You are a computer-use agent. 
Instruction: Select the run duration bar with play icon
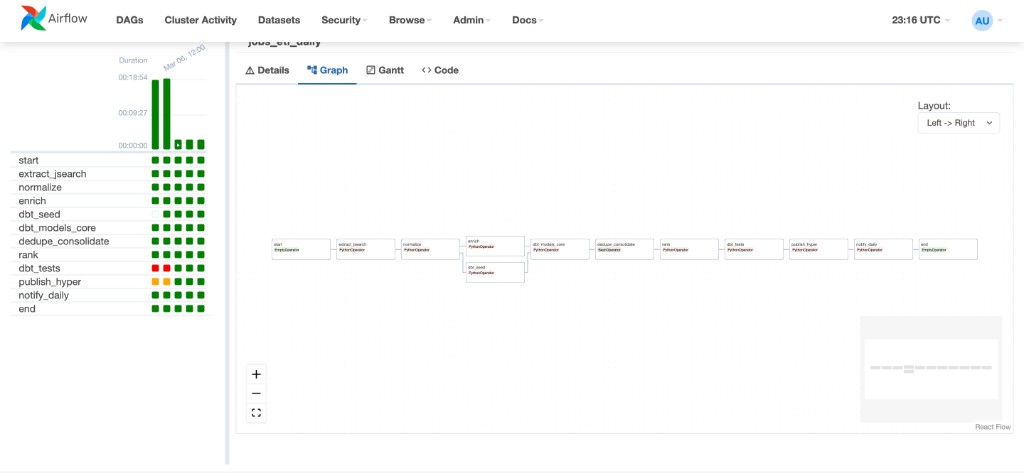(x=178, y=144)
